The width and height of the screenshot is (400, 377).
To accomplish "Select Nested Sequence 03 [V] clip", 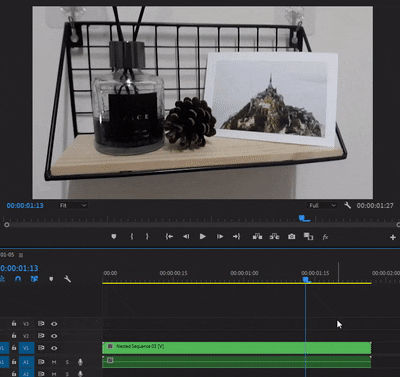I will pyautogui.click(x=237, y=348).
